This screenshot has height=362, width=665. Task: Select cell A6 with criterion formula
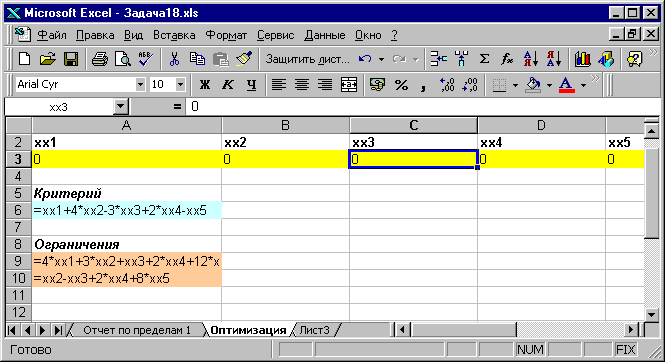point(126,210)
